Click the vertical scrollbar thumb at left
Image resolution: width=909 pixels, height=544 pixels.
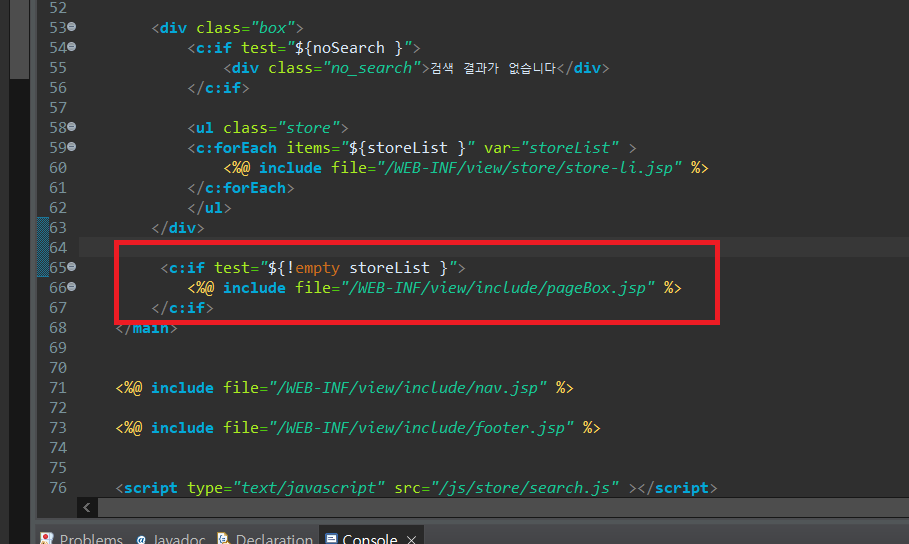[x=19, y=39]
